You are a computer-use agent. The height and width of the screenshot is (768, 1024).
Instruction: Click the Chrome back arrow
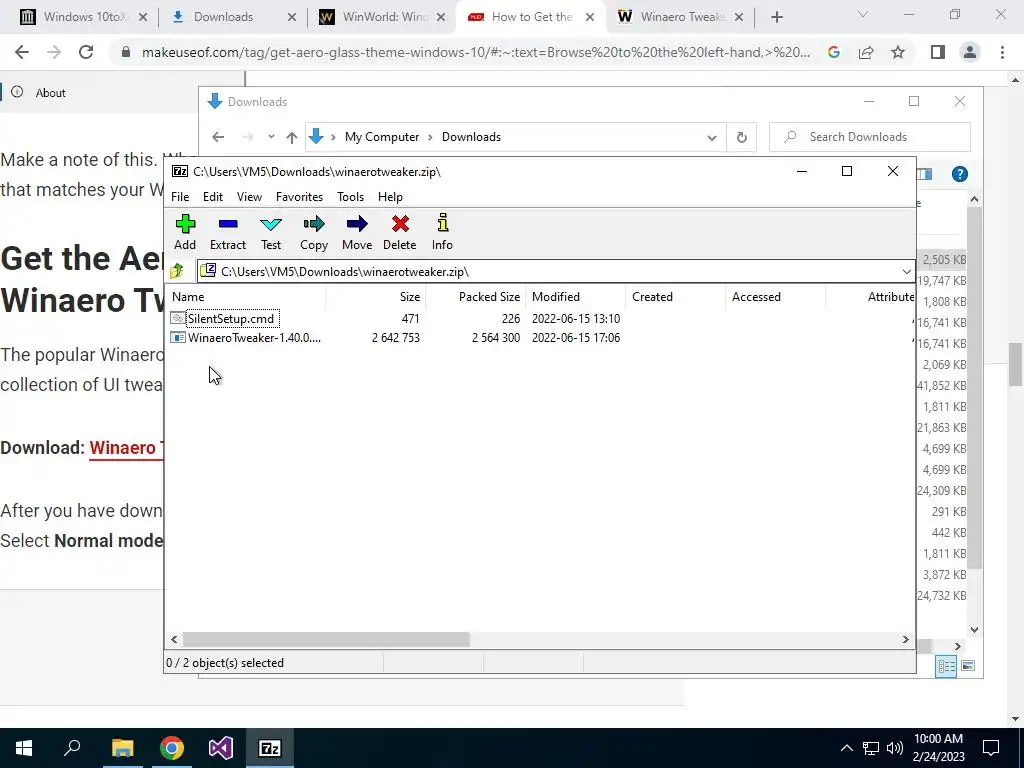click(22, 52)
